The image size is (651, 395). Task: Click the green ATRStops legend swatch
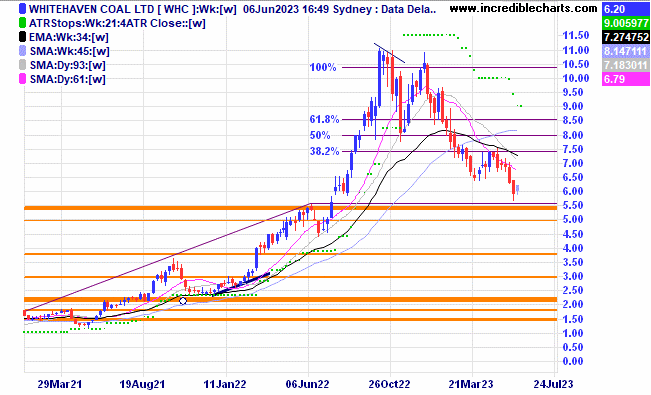[x=22, y=23]
